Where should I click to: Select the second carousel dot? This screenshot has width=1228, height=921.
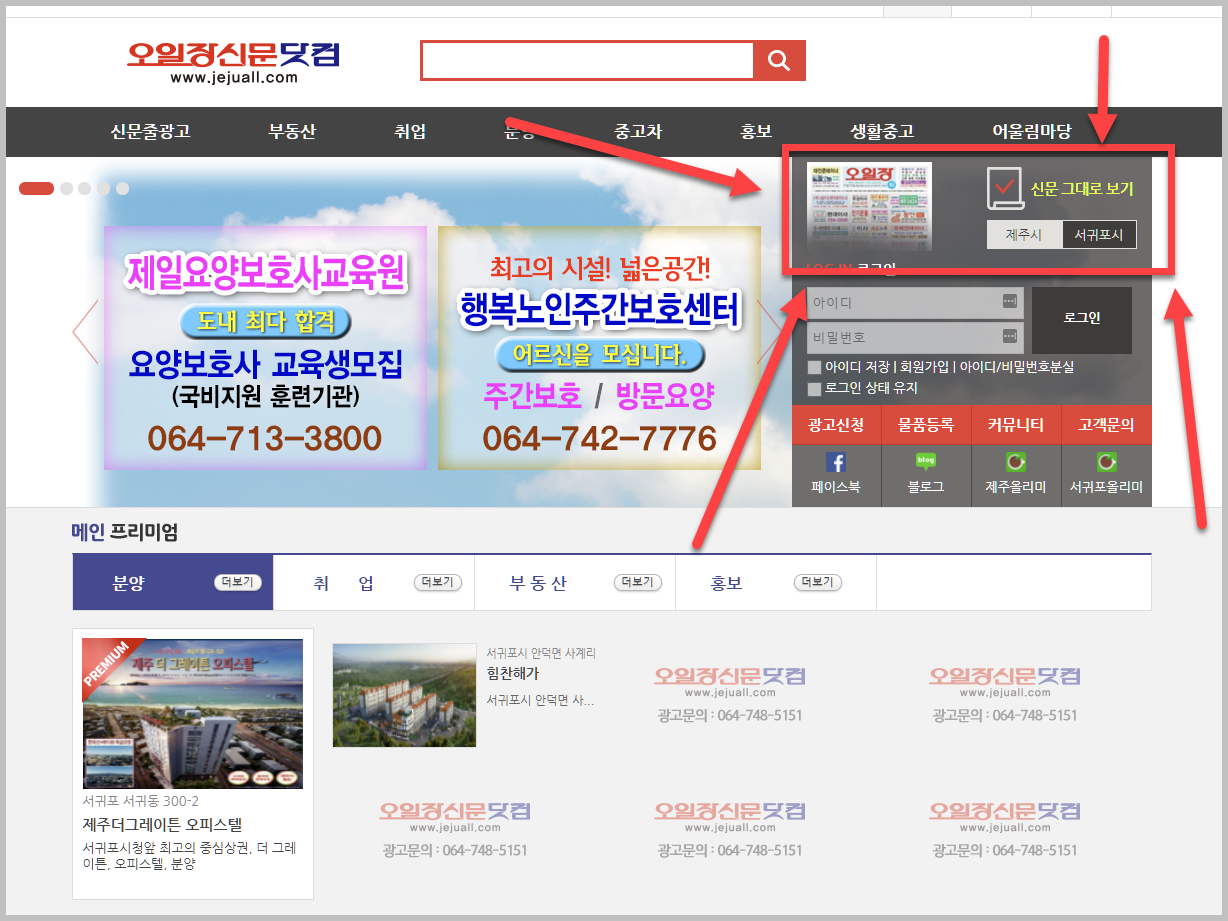coord(67,188)
